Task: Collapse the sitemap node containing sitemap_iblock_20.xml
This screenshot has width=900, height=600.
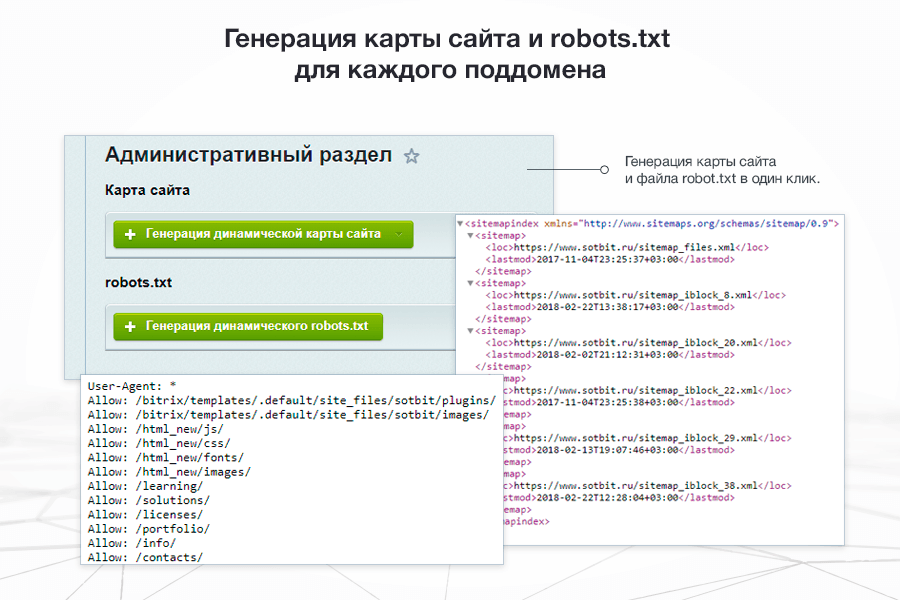Action: pos(471,330)
